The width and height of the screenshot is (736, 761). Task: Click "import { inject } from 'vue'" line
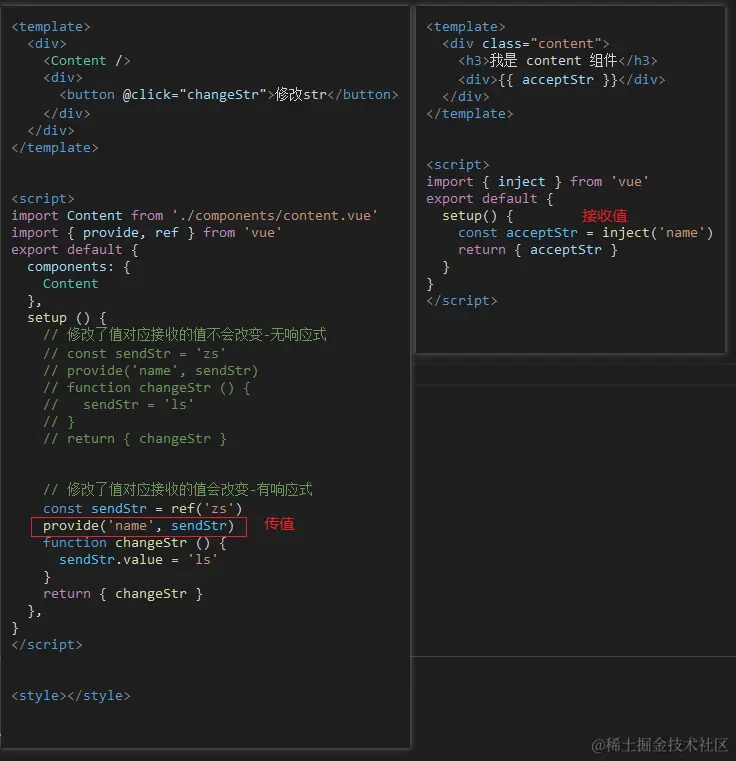537,182
